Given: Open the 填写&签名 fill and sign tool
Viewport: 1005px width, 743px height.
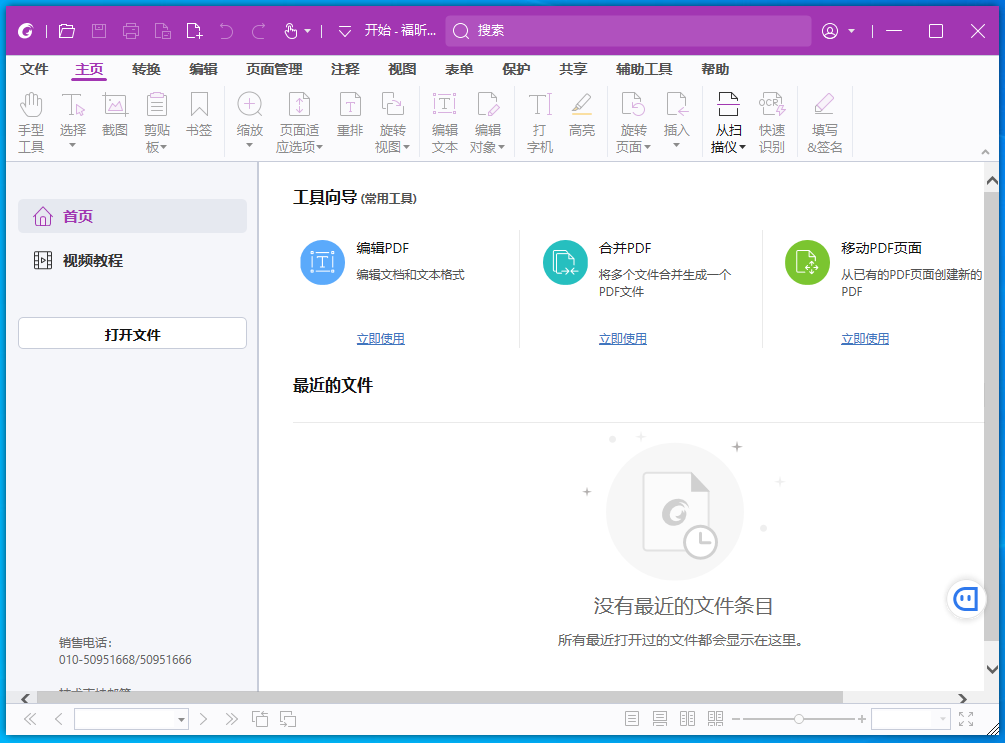Looking at the screenshot, I should (x=824, y=121).
